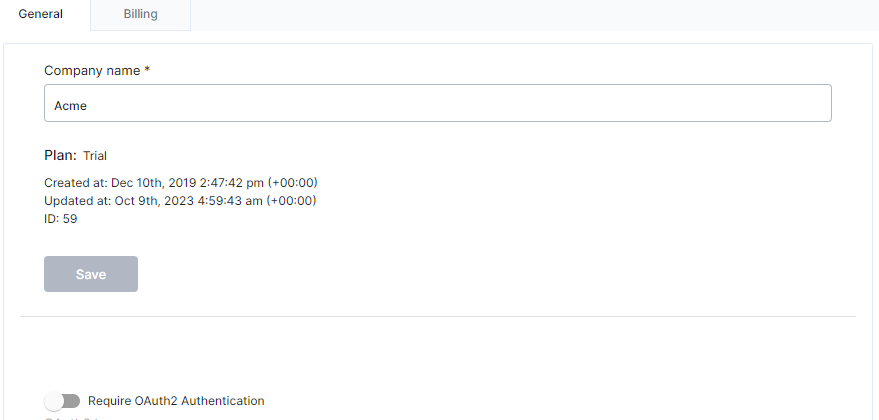
Task: Click the required asterisk beside Company name
Action: tap(147, 71)
